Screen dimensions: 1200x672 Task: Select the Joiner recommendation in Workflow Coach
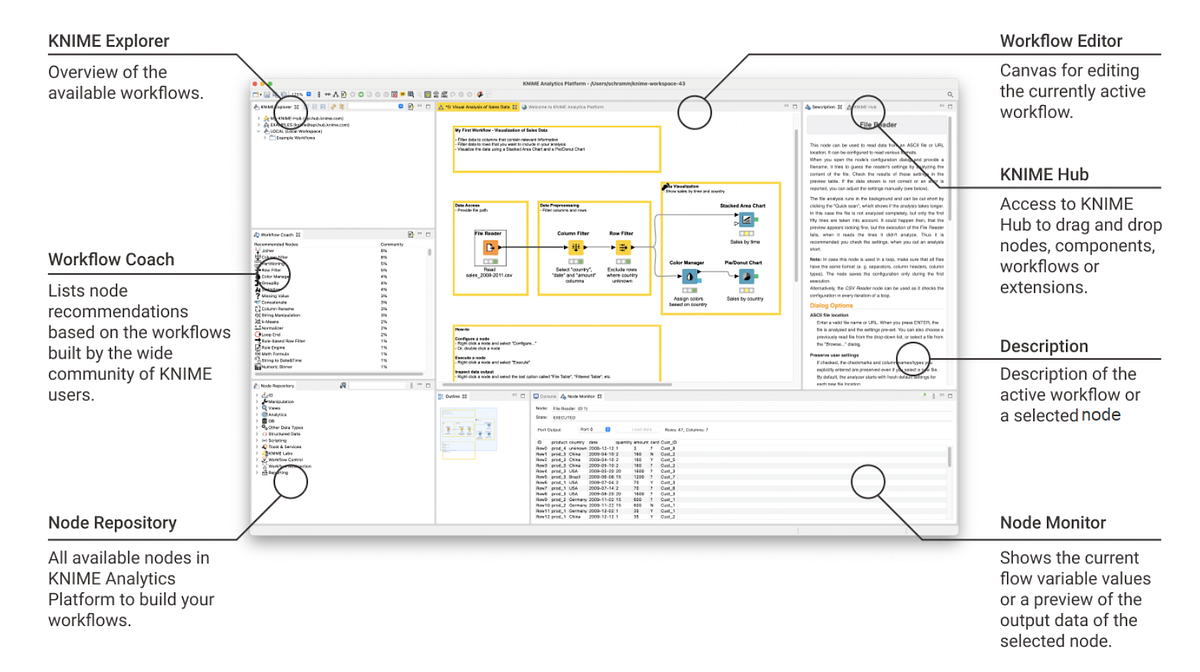[x=265, y=249]
